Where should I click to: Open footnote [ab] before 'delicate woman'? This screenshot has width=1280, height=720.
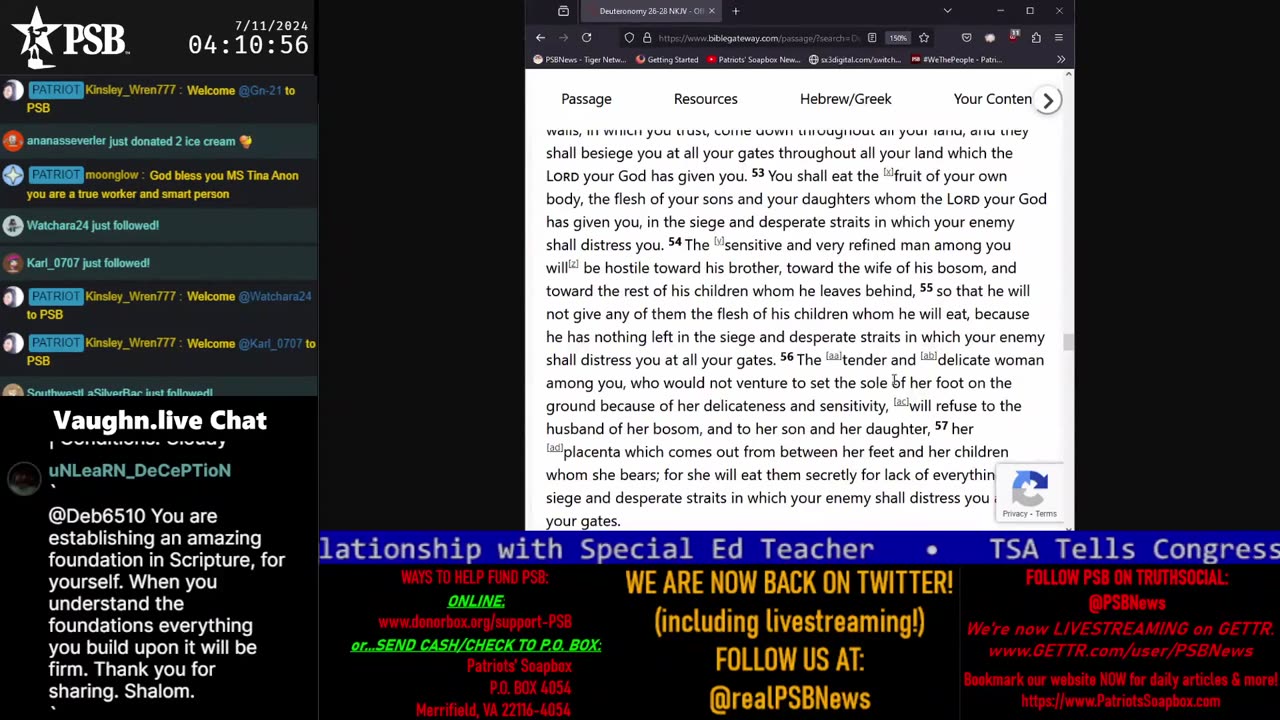tap(929, 356)
